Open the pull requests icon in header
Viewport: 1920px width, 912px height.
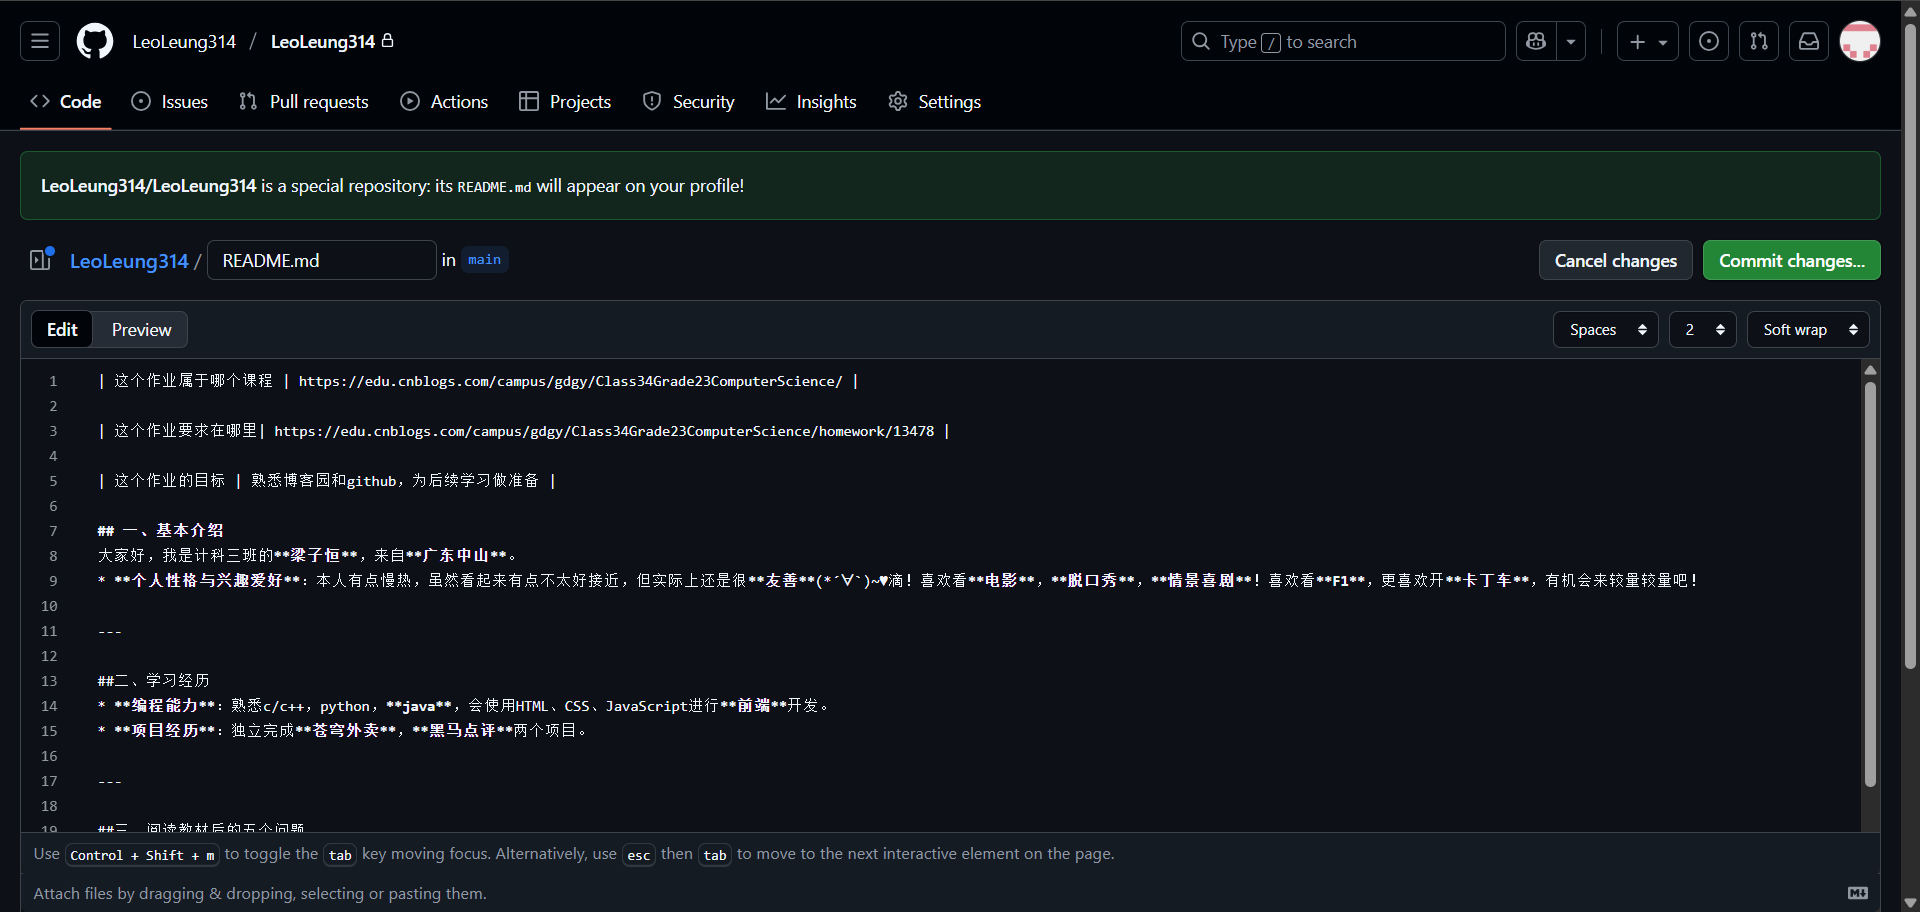click(1759, 41)
